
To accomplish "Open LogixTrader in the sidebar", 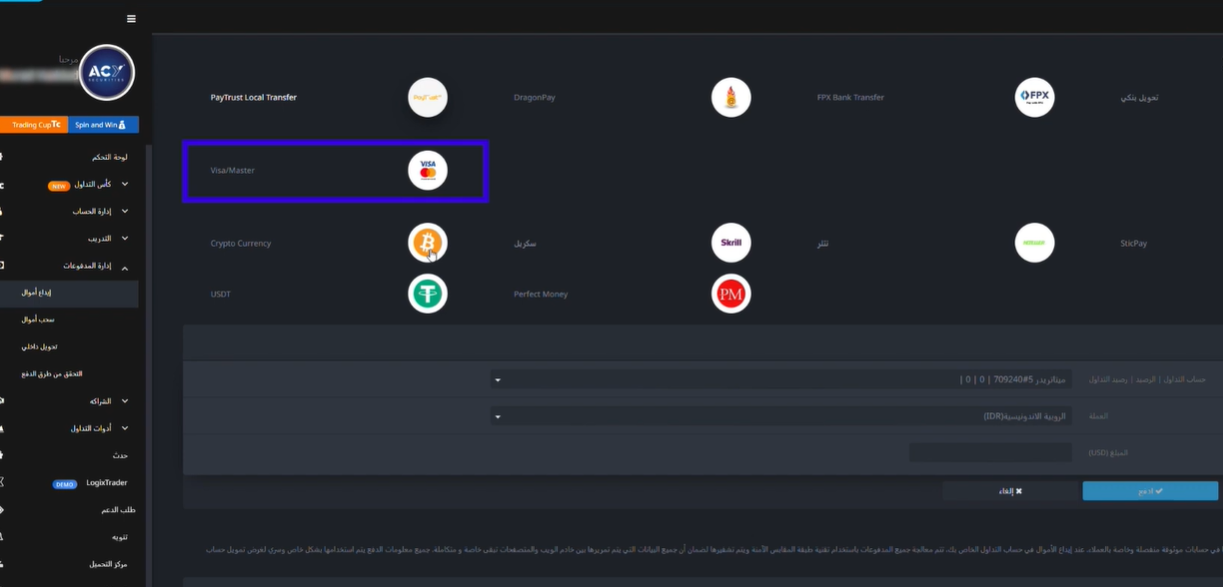I will click(106, 483).
